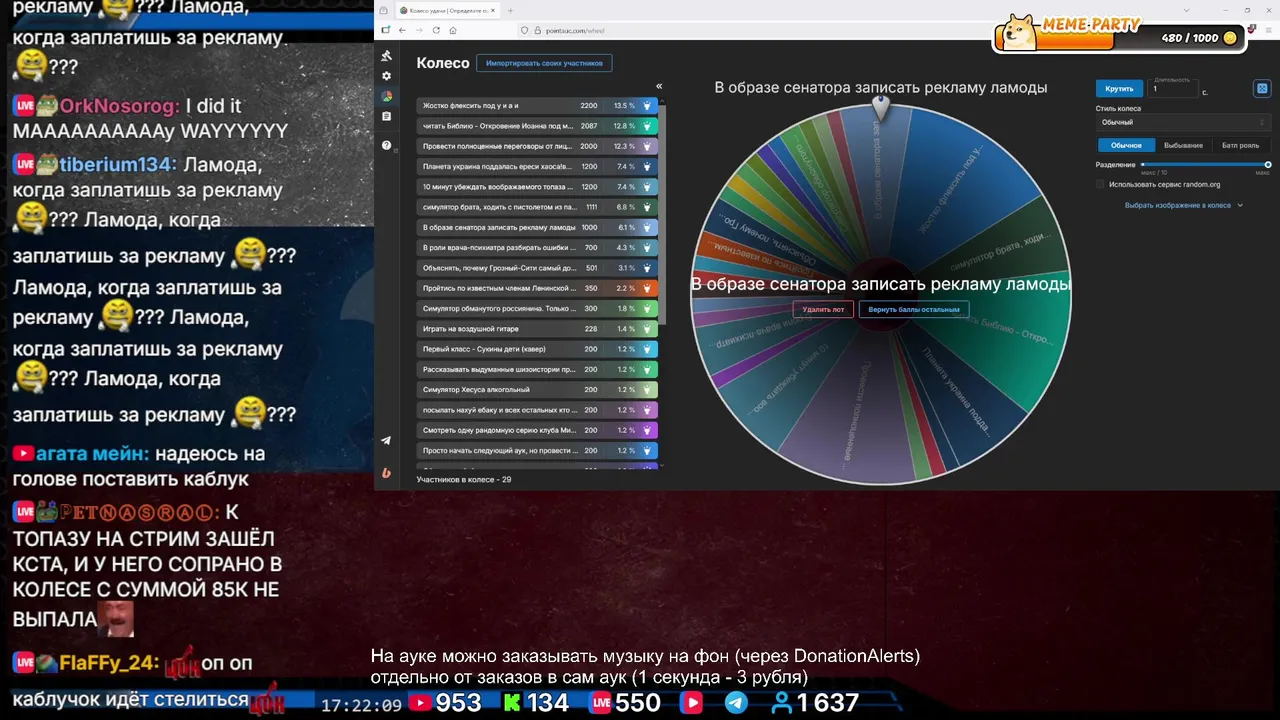Screen dimensions: 1280x720
Task: Click the Длительность input field
Action: (1174, 89)
